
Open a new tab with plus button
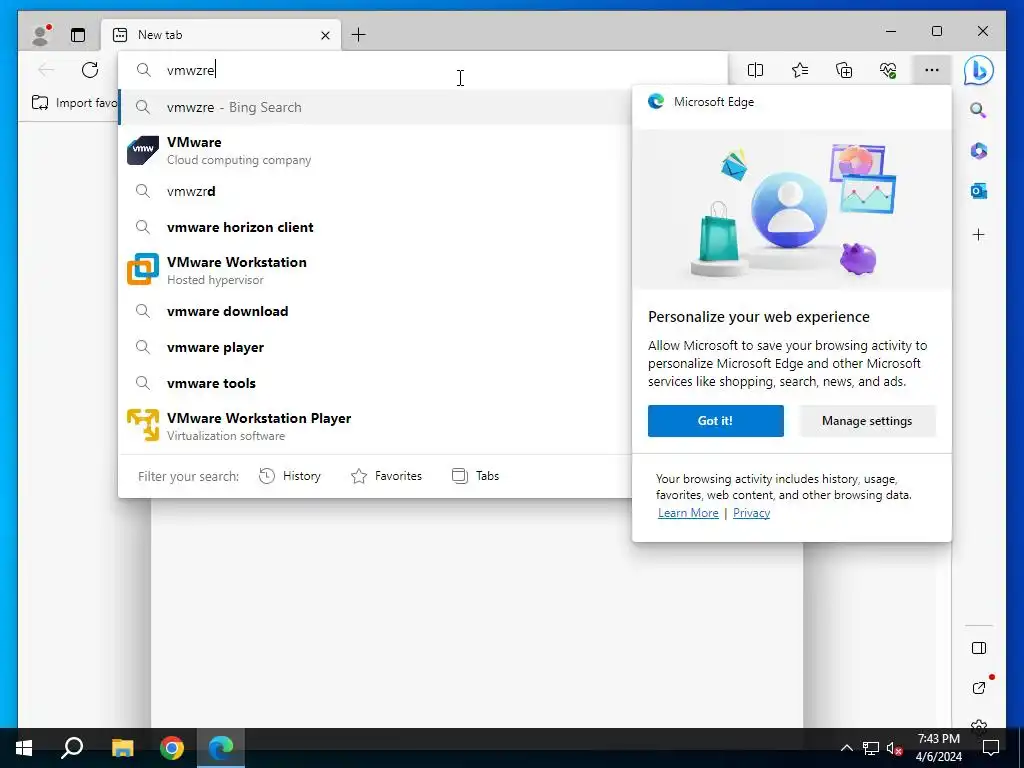click(x=359, y=35)
